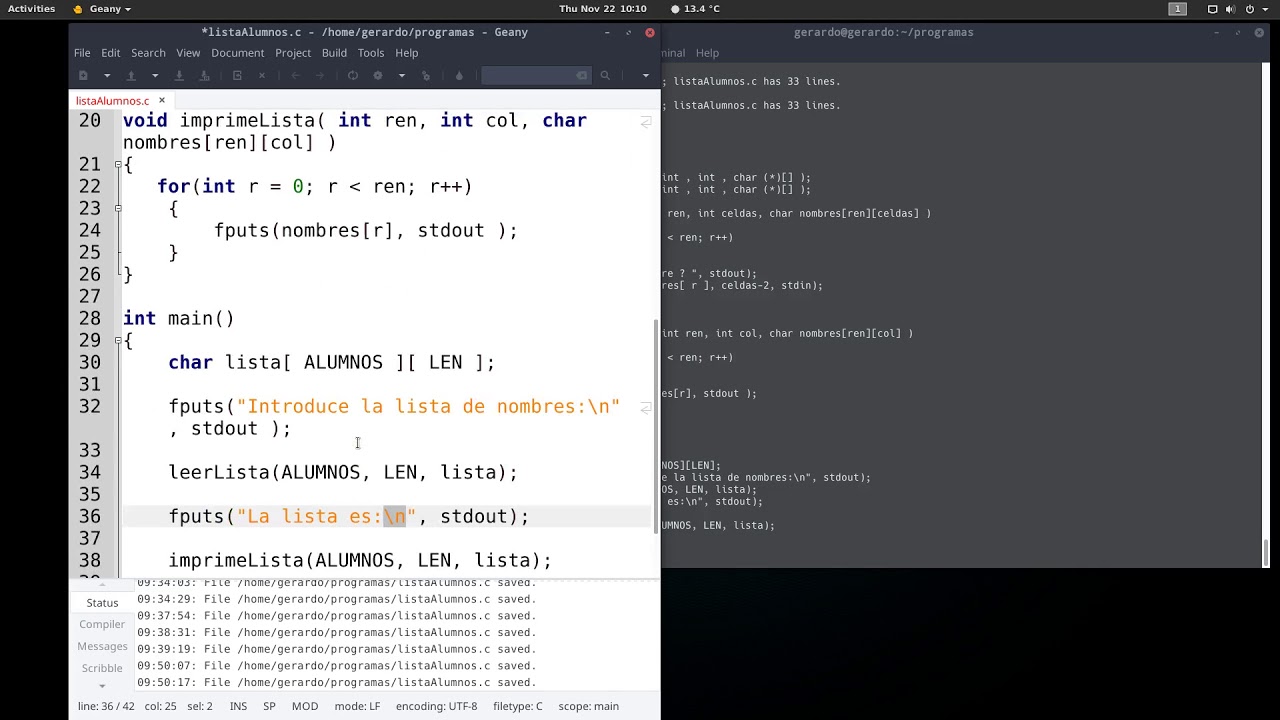Close the listaAlumnos.c tab
The height and width of the screenshot is (720, 1280).
161,101
